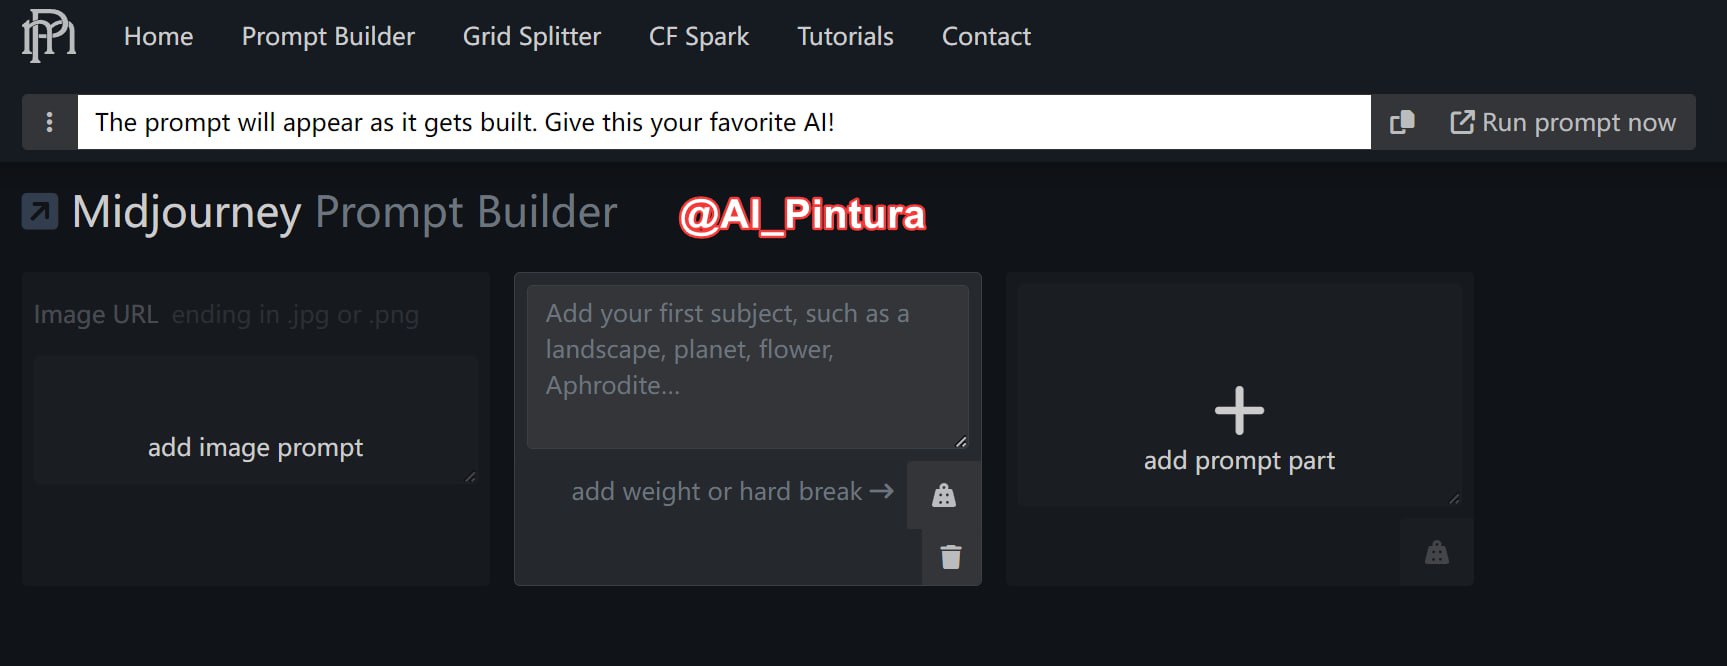Click the add prompt part label
This screenshot has width=1727, height=666.
click(1239, 461)
